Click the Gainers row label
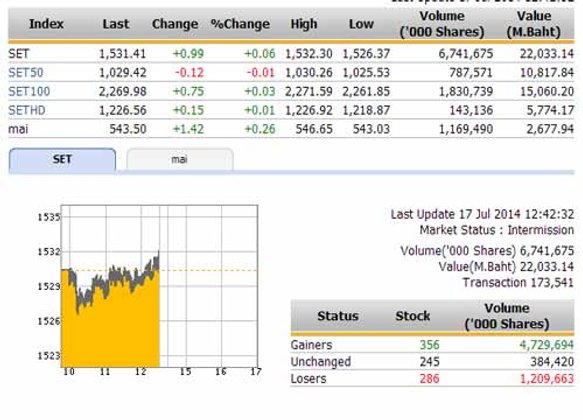The height and width of the screenshot is (420, 583). pyautogui.click(x=311, y=345)
